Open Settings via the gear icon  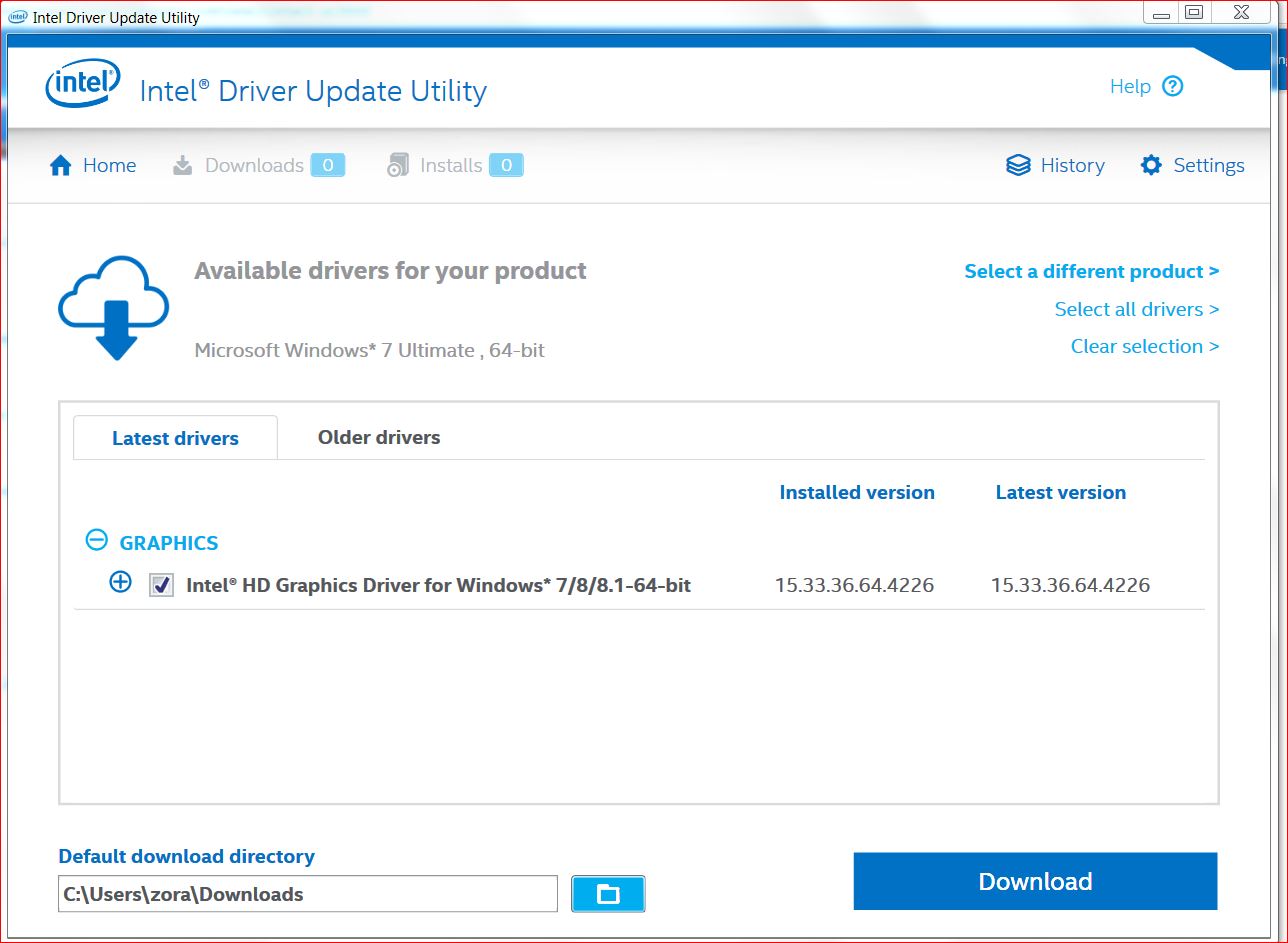pos(1150,165)
